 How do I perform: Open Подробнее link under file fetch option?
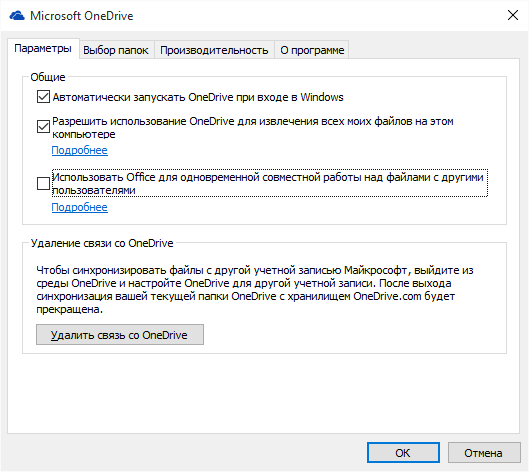click(x=80, y=150)
